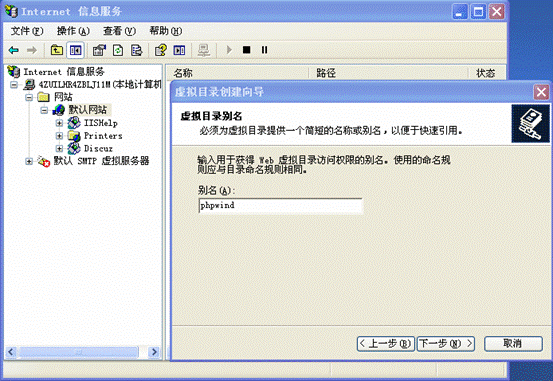Select the Printers virtual directory
The image size is (553, 381).
tap(103, 136)
